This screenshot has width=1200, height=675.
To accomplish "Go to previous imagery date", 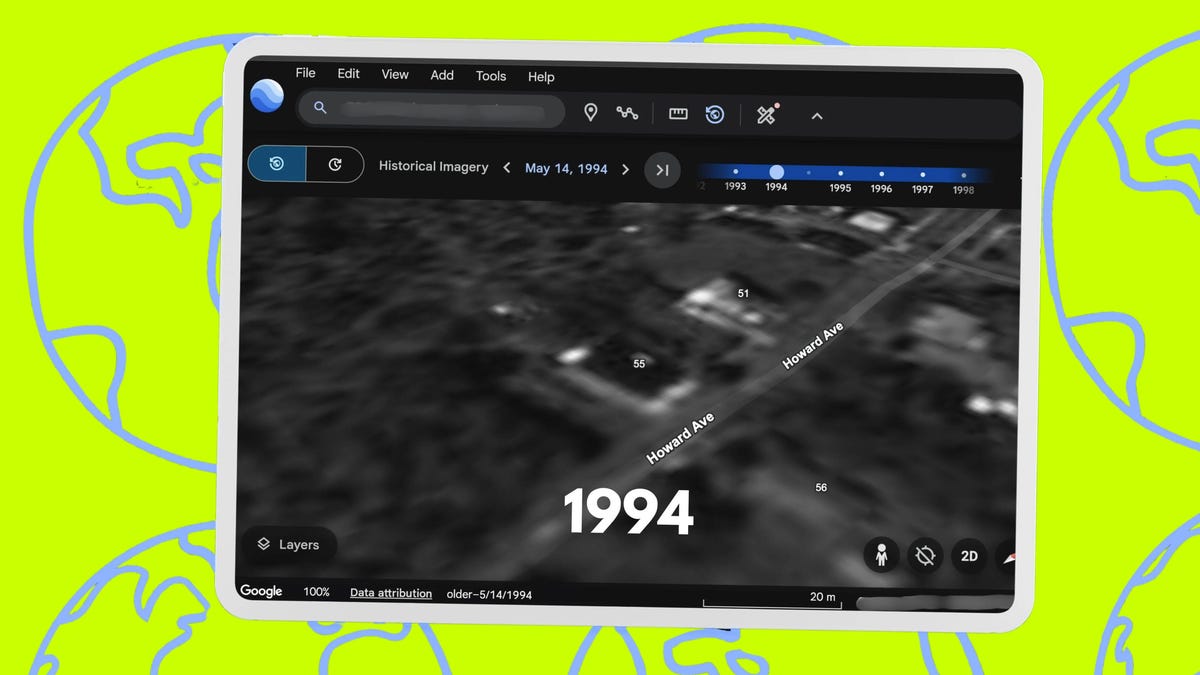I will [x=507, y=168].
